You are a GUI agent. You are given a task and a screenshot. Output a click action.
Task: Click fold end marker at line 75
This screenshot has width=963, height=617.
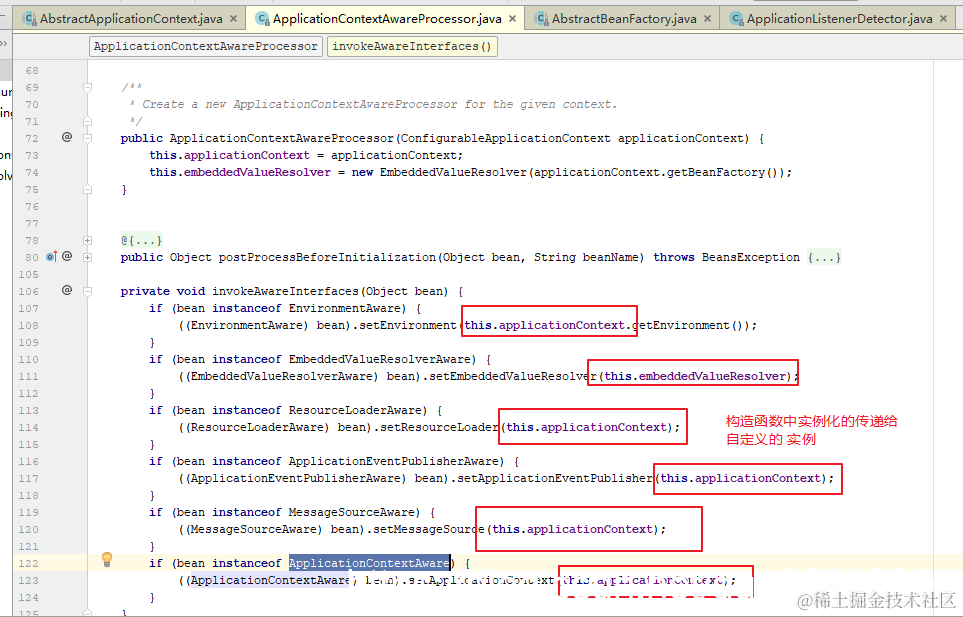pos(87,190)
